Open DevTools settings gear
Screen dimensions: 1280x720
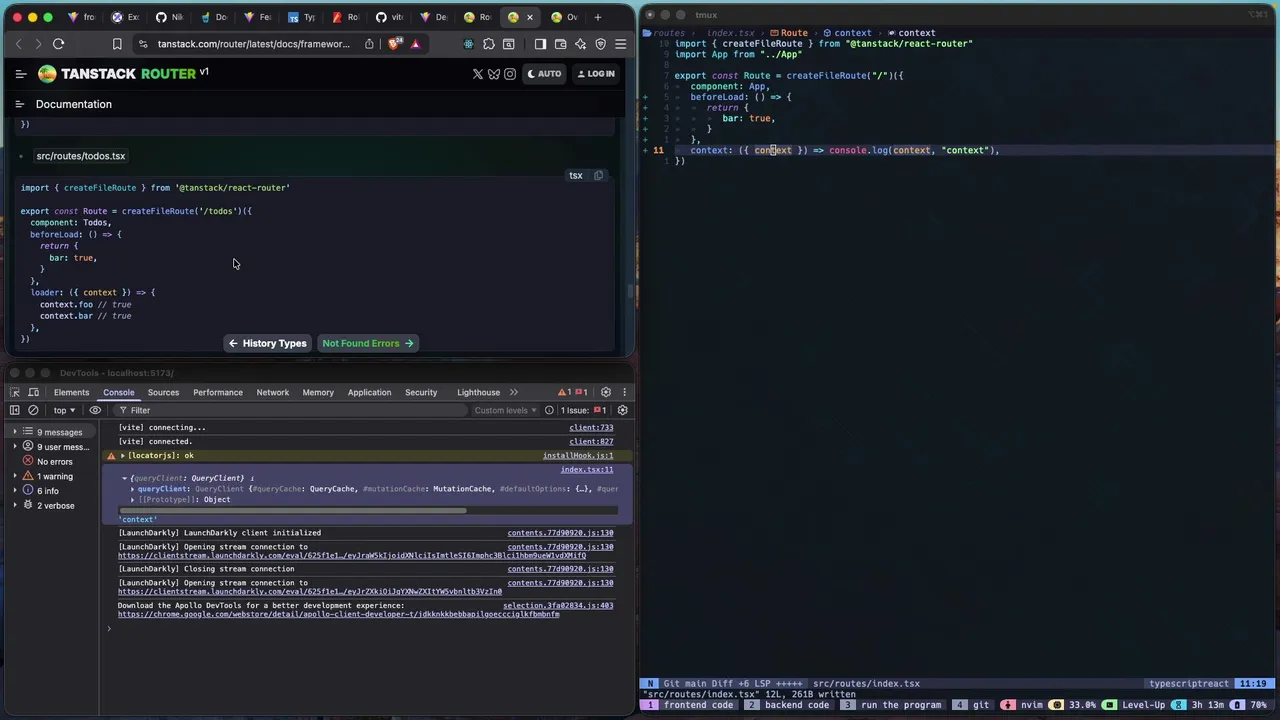coord(605,392)
